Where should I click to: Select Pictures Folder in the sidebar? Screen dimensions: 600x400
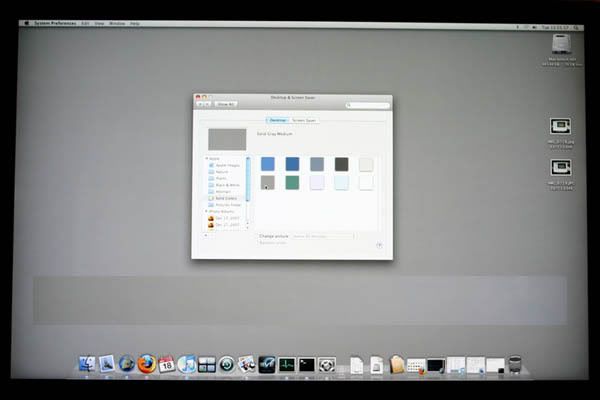point(225,205)
